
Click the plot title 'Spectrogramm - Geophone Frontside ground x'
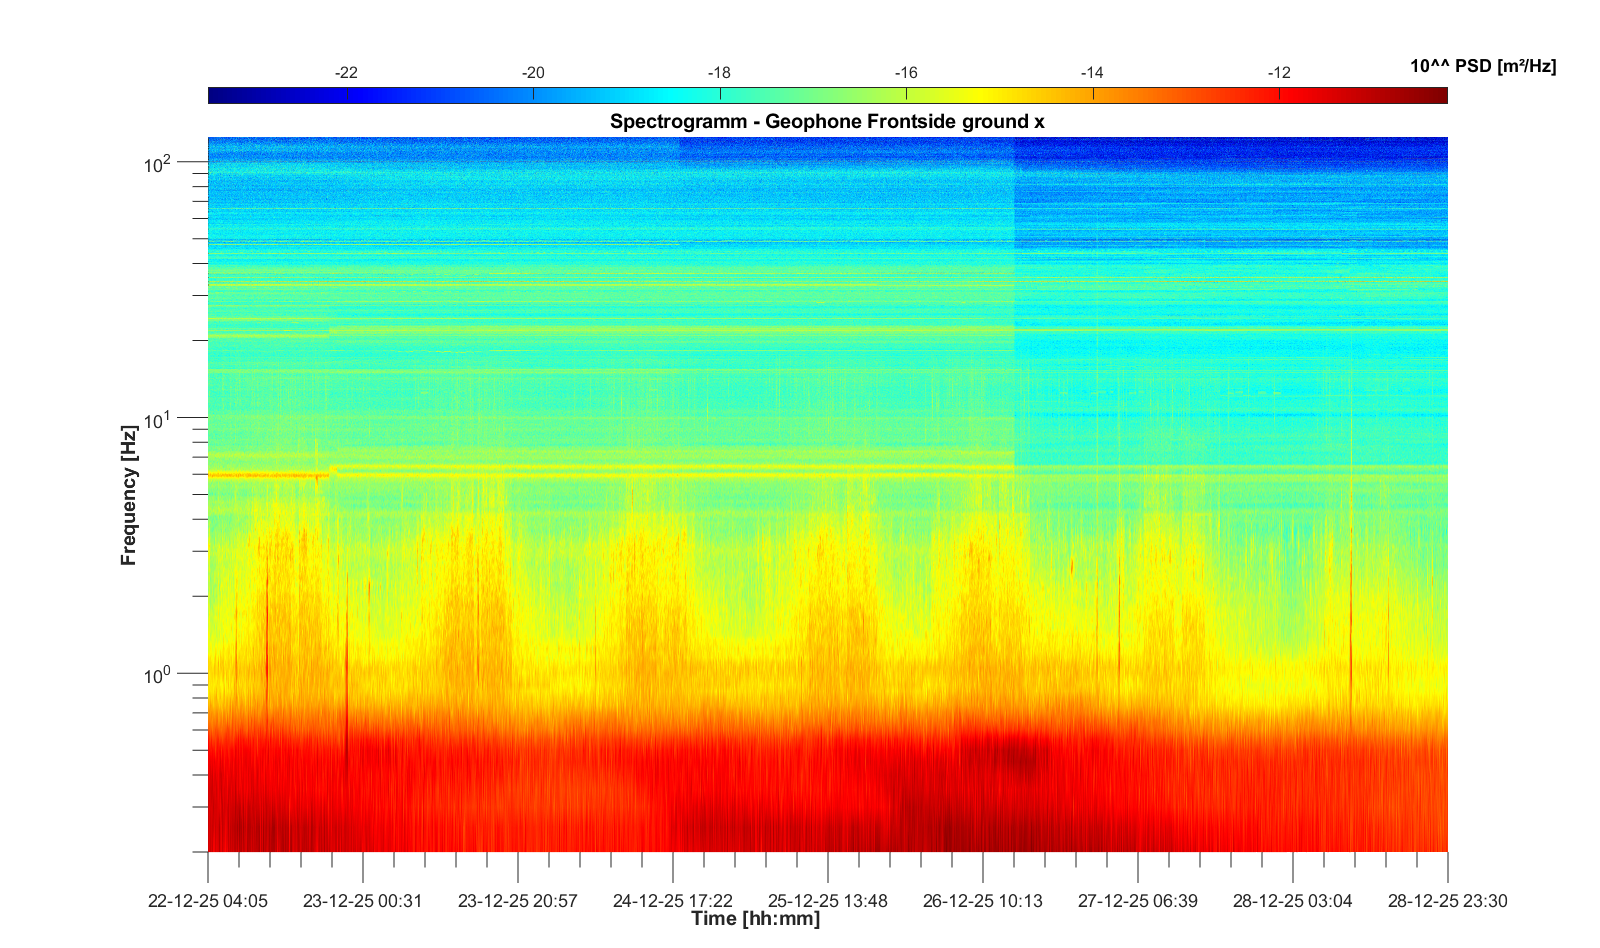[x=827, y=122]
